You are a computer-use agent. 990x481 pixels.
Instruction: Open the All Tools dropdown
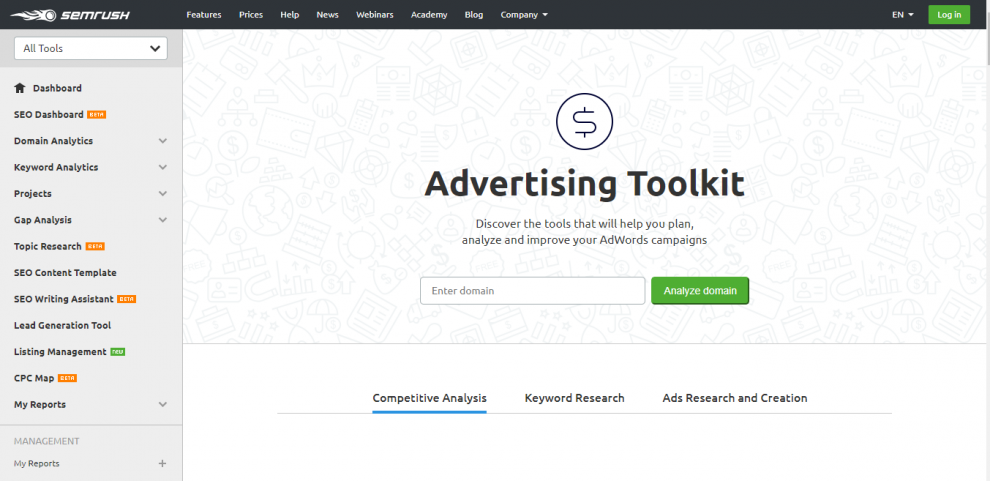pos(91,48)
